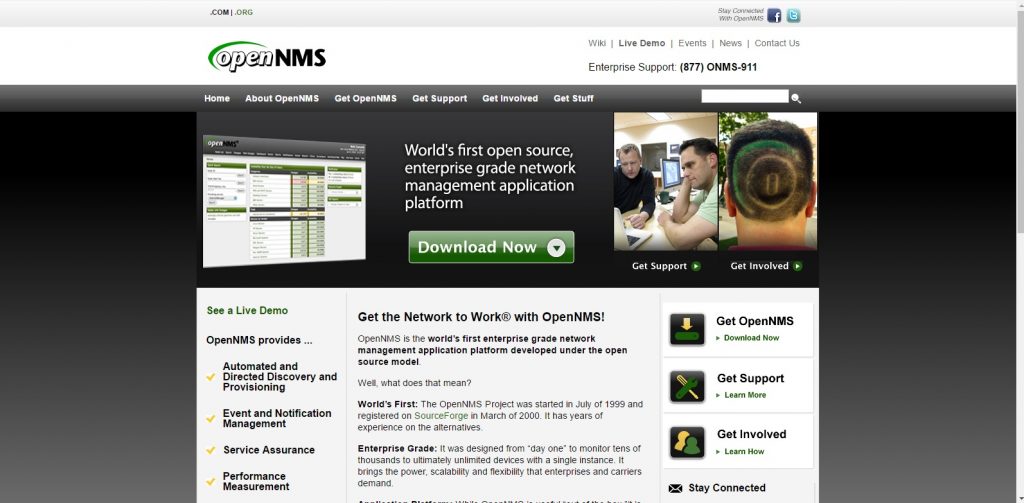Click the OpenNMS dashboard screenshot thumbnail
Screen dimensions: 1024x503
click(x=285, y=201)
